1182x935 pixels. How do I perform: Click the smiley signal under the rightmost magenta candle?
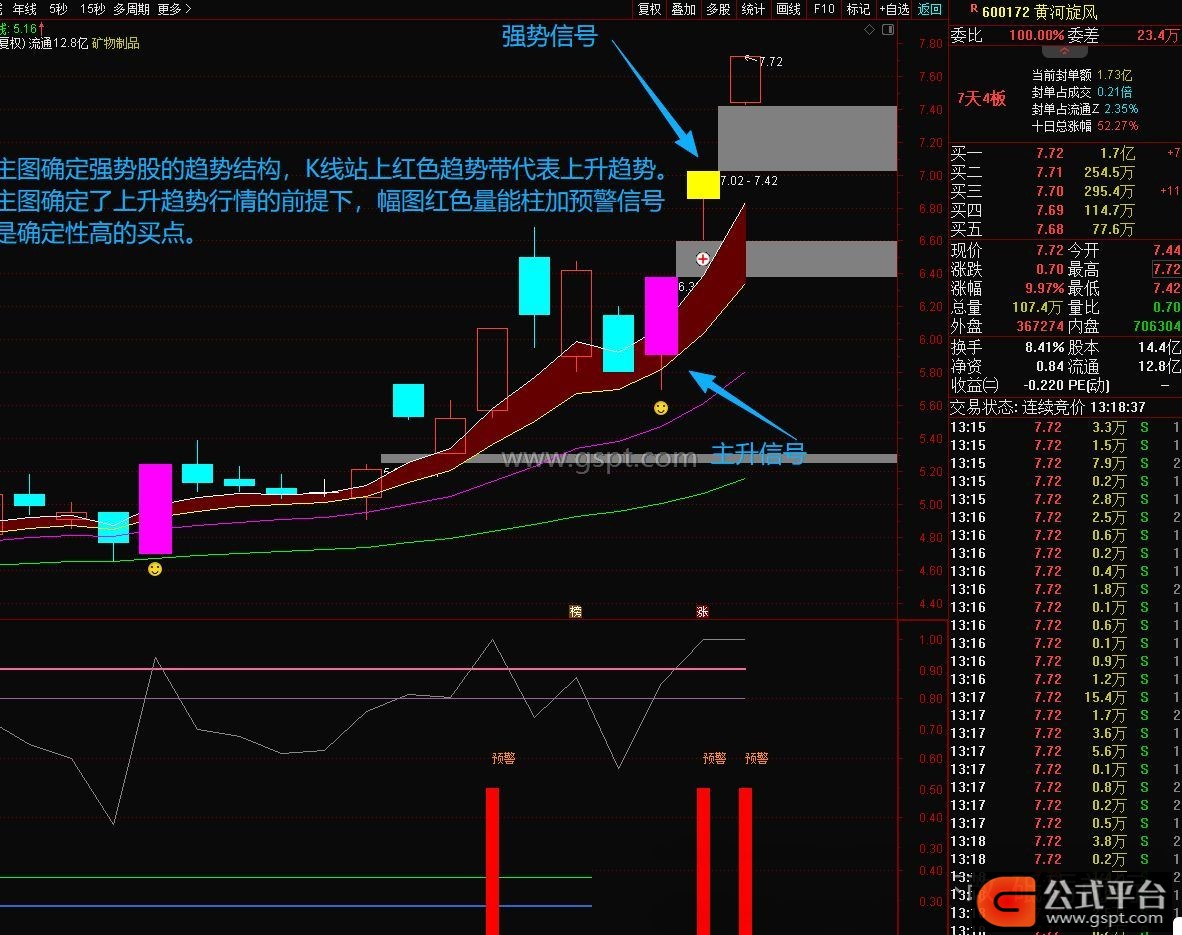(660, 408)
